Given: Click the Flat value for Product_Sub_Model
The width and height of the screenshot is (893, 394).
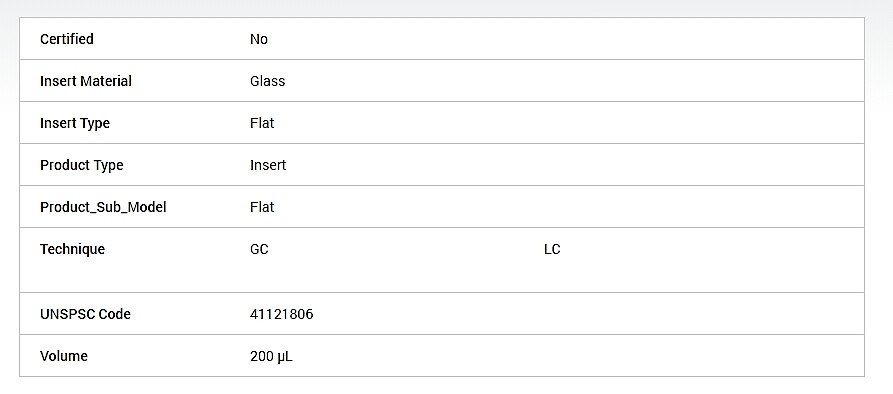Looking at the screenshot, I should pyautogui.click(x=262, y=207).
